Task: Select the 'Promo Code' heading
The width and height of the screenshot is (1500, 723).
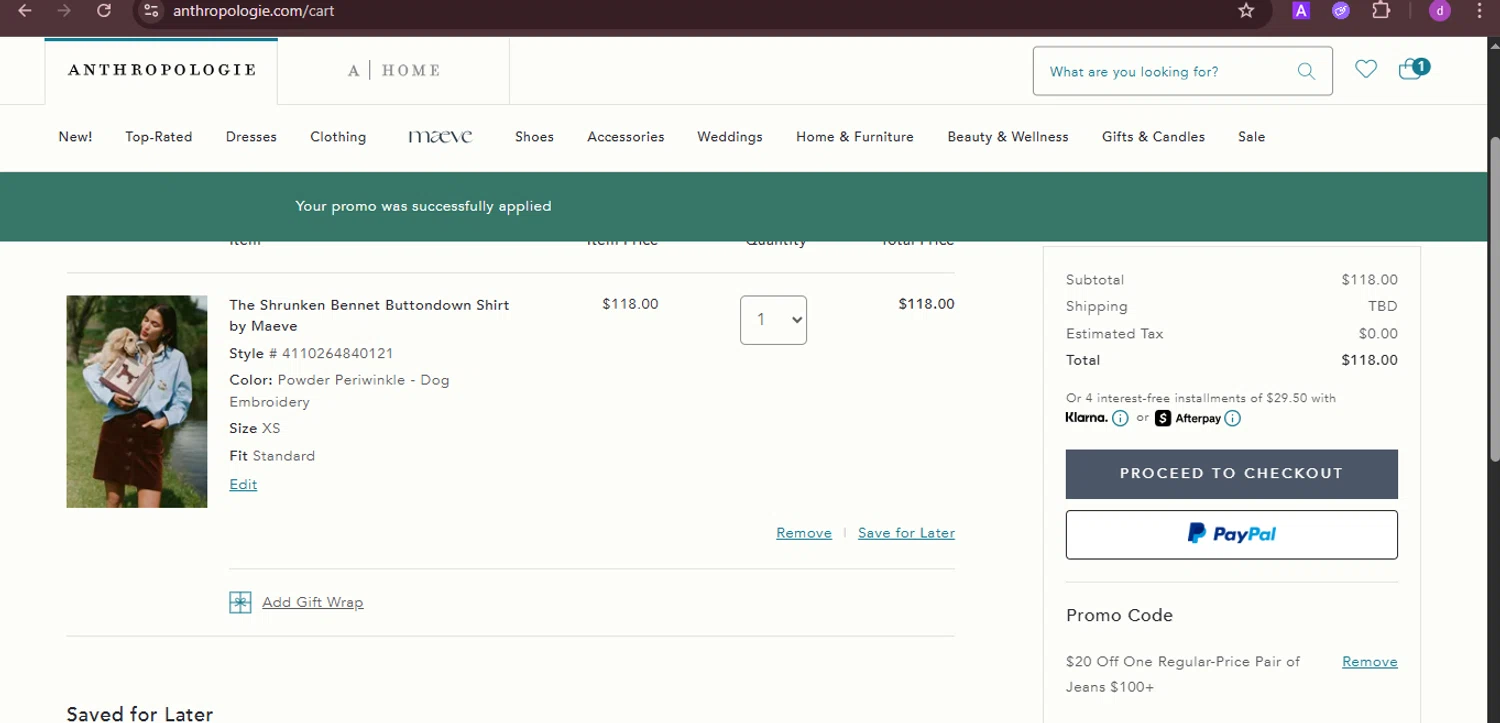Action: pos(1119,616)
